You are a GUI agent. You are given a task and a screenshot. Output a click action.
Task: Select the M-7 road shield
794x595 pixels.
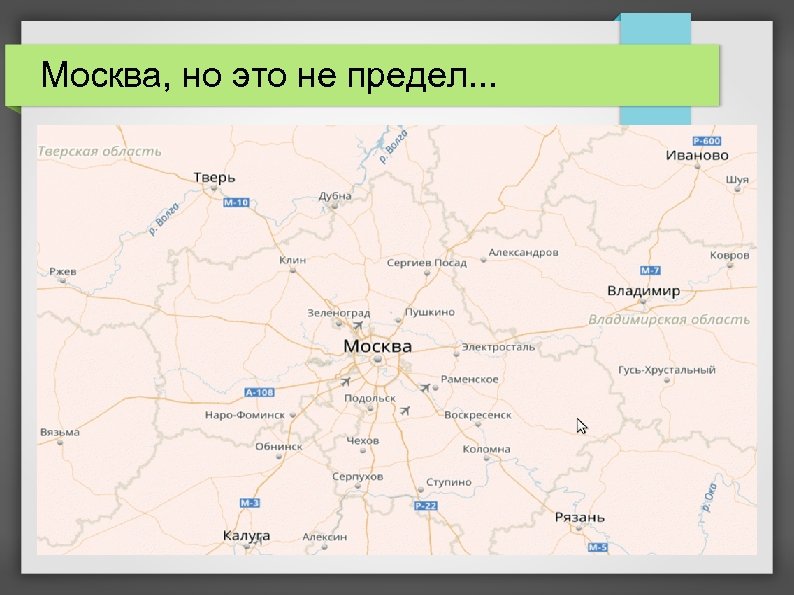650,270
